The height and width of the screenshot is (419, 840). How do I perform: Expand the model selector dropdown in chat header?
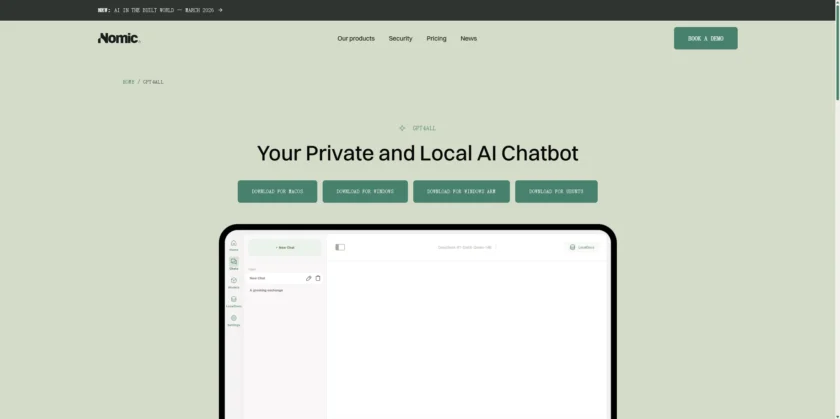[466, 247]
